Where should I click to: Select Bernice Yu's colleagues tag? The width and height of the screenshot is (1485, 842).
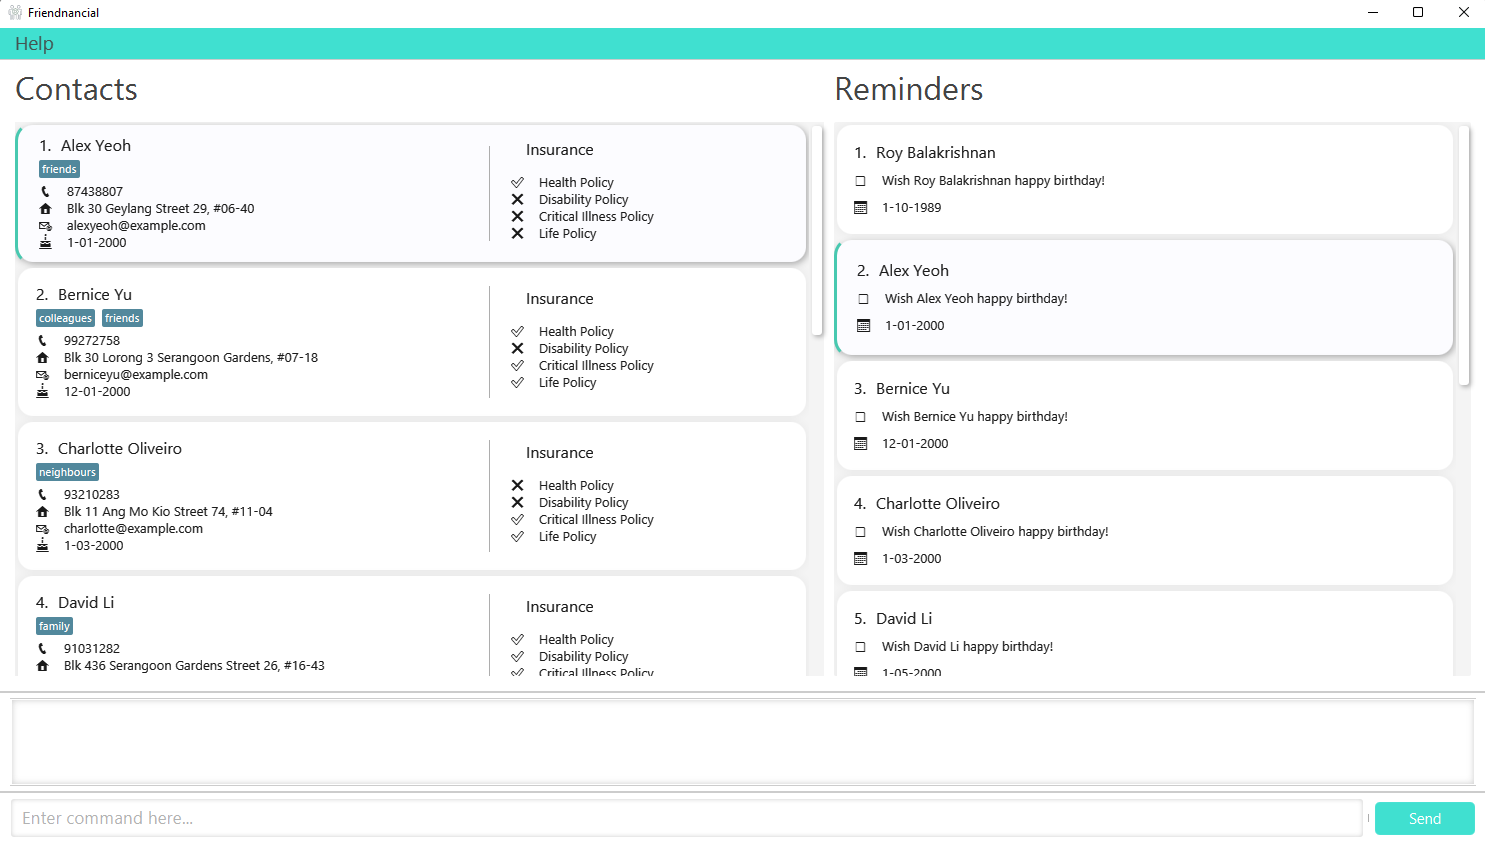(66, 319)
